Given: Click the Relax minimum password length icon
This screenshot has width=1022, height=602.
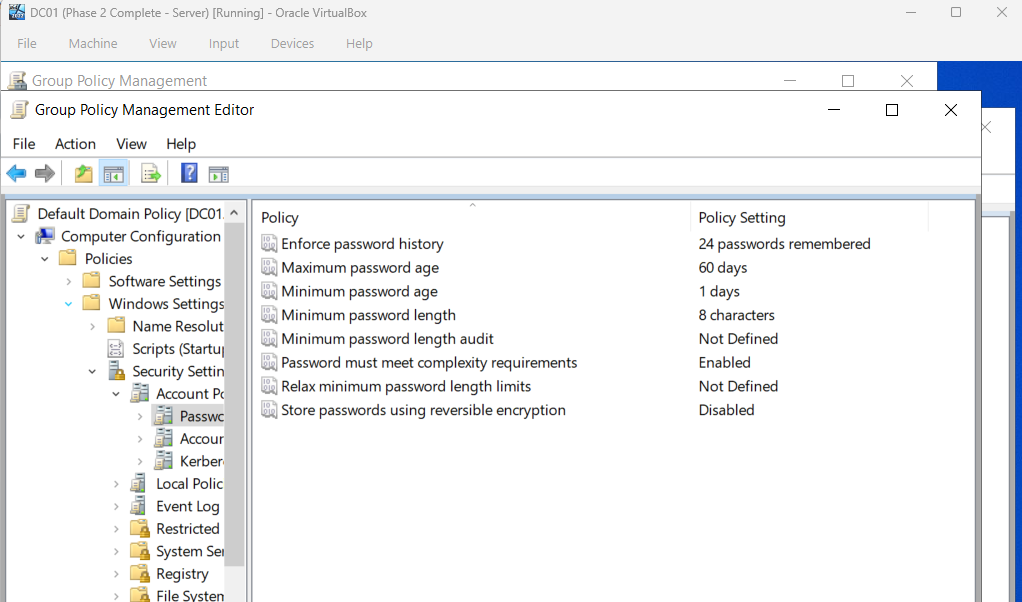Looking at the screenshot, I should [x=269, y=386].
